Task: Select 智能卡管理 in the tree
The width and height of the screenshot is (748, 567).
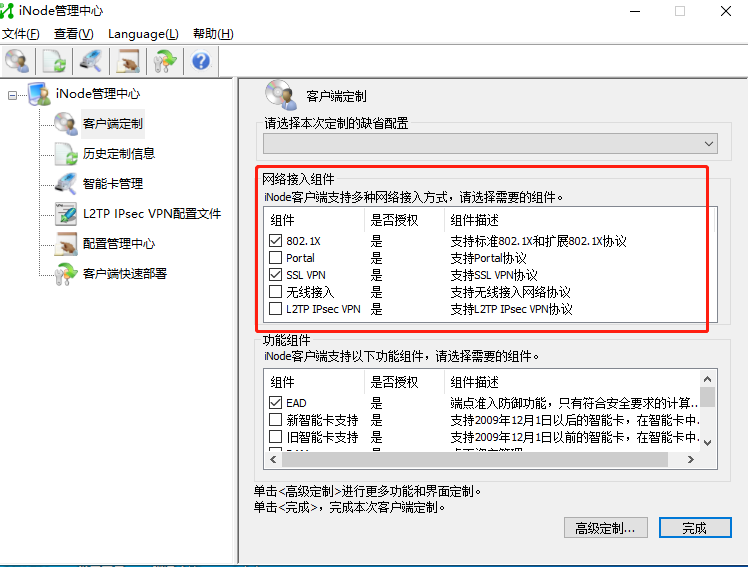Action: (x=113, y=184)
